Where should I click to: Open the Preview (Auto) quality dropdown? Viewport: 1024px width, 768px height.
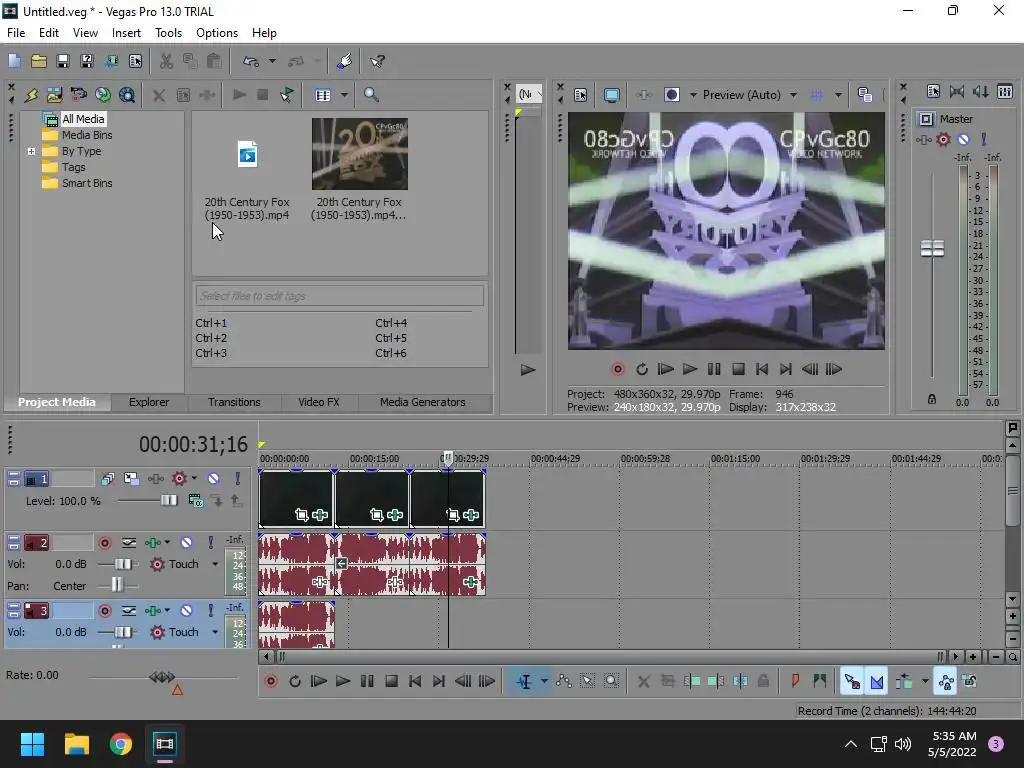coord(793,95)
